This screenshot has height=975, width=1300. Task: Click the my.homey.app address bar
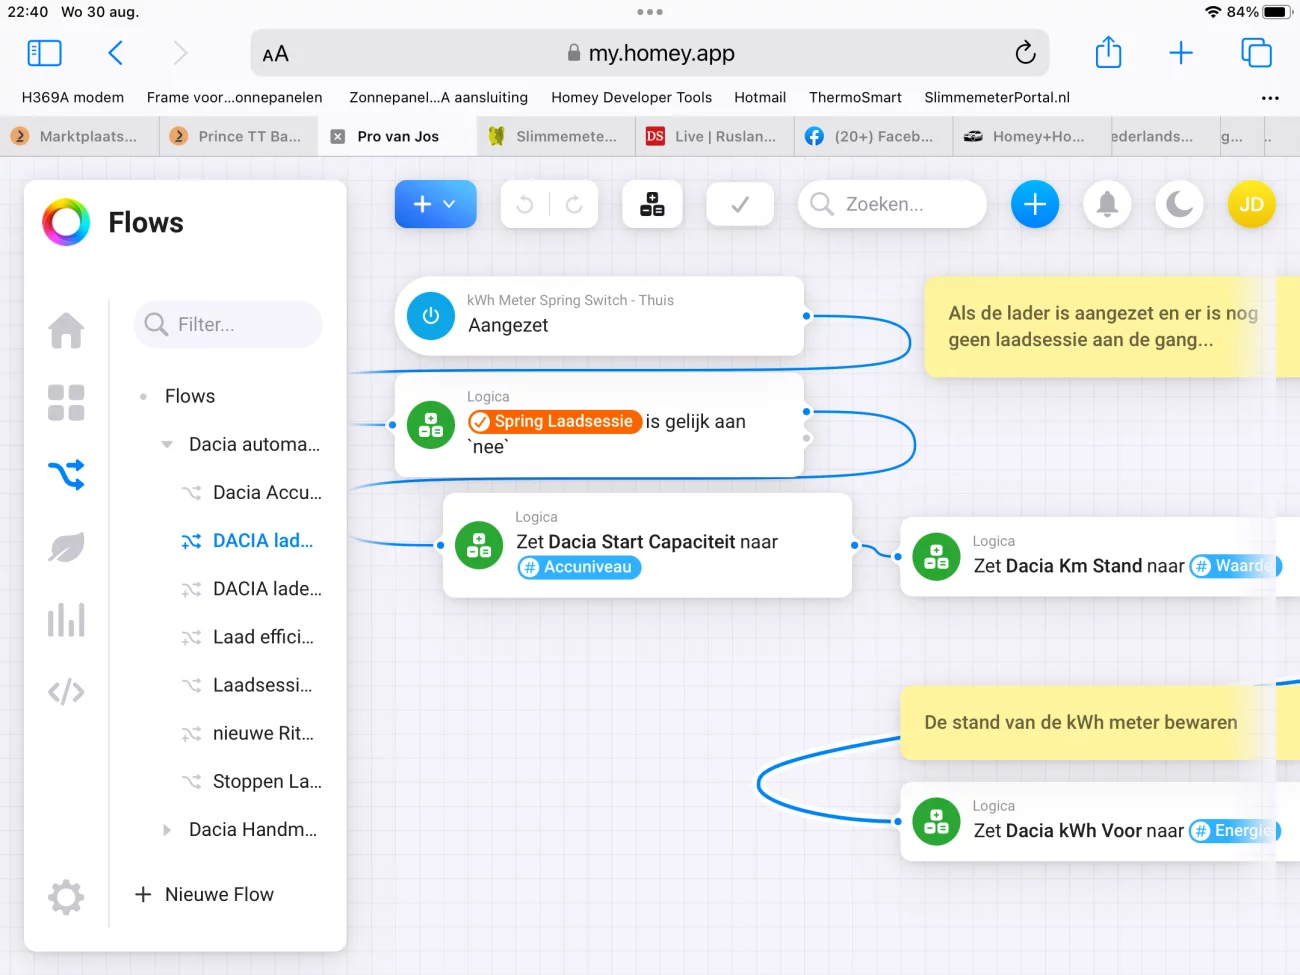point(650,53)
